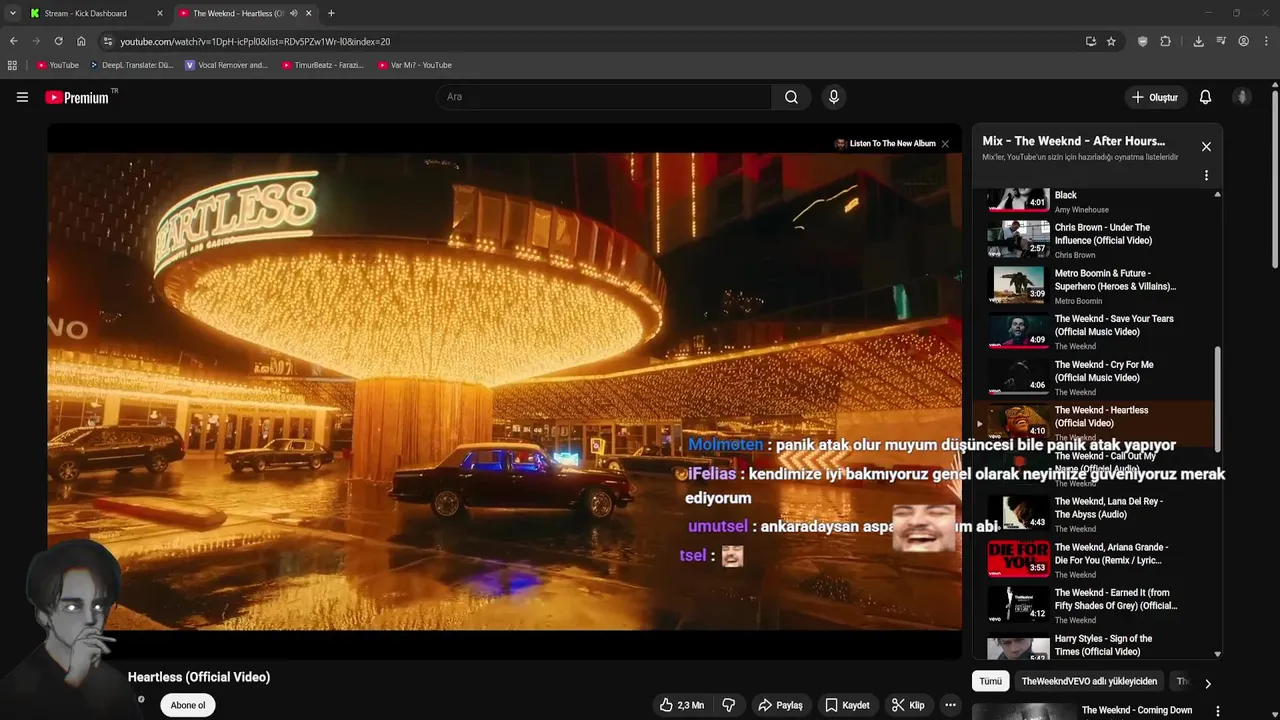1280x720 pixels.
Task: Dislike the video with the thumbs down
Action: tap(728, 705)
